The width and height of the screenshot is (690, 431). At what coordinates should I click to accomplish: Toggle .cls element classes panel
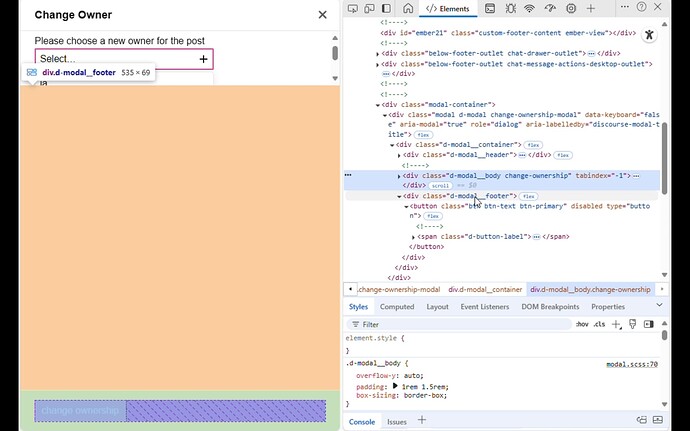point(599,324)
